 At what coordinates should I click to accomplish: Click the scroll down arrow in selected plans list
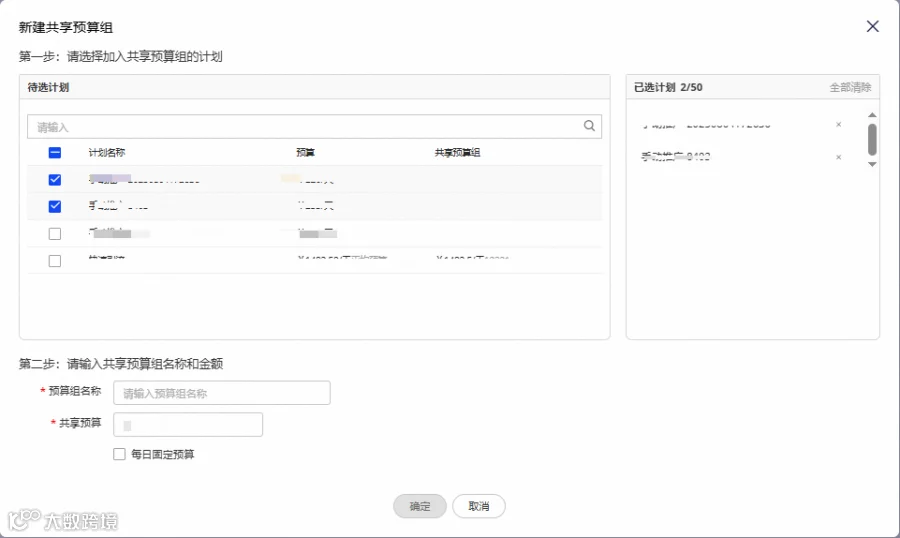pos(872,164)
